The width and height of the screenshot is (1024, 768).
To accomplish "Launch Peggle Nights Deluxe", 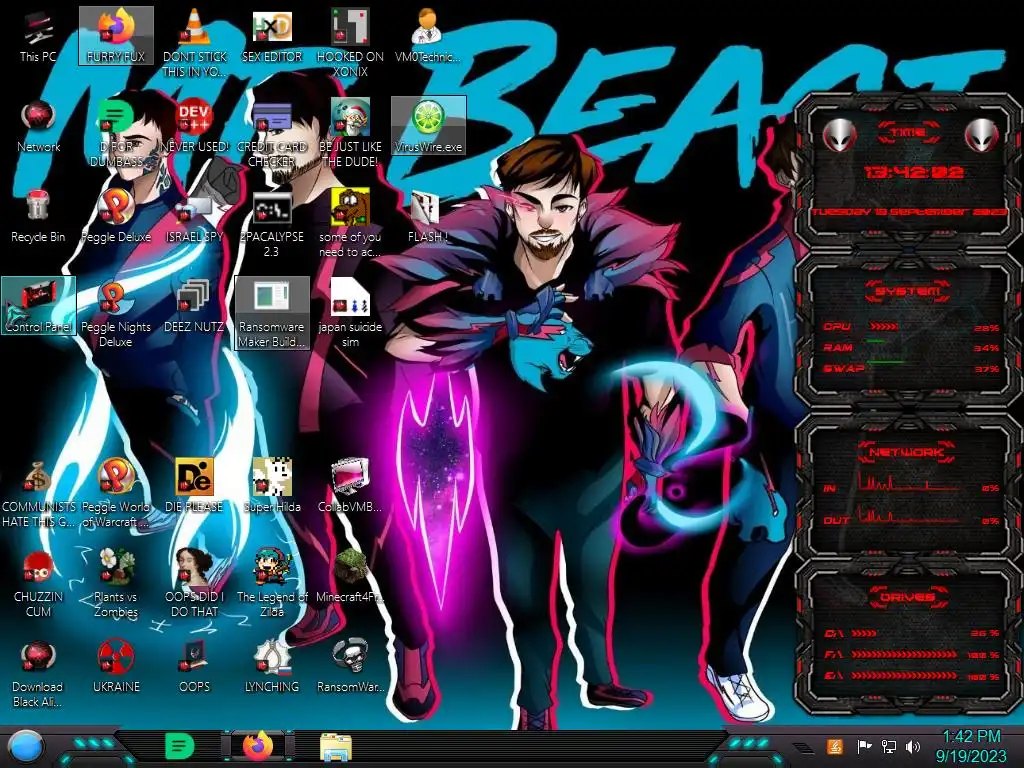I will 116,313.
